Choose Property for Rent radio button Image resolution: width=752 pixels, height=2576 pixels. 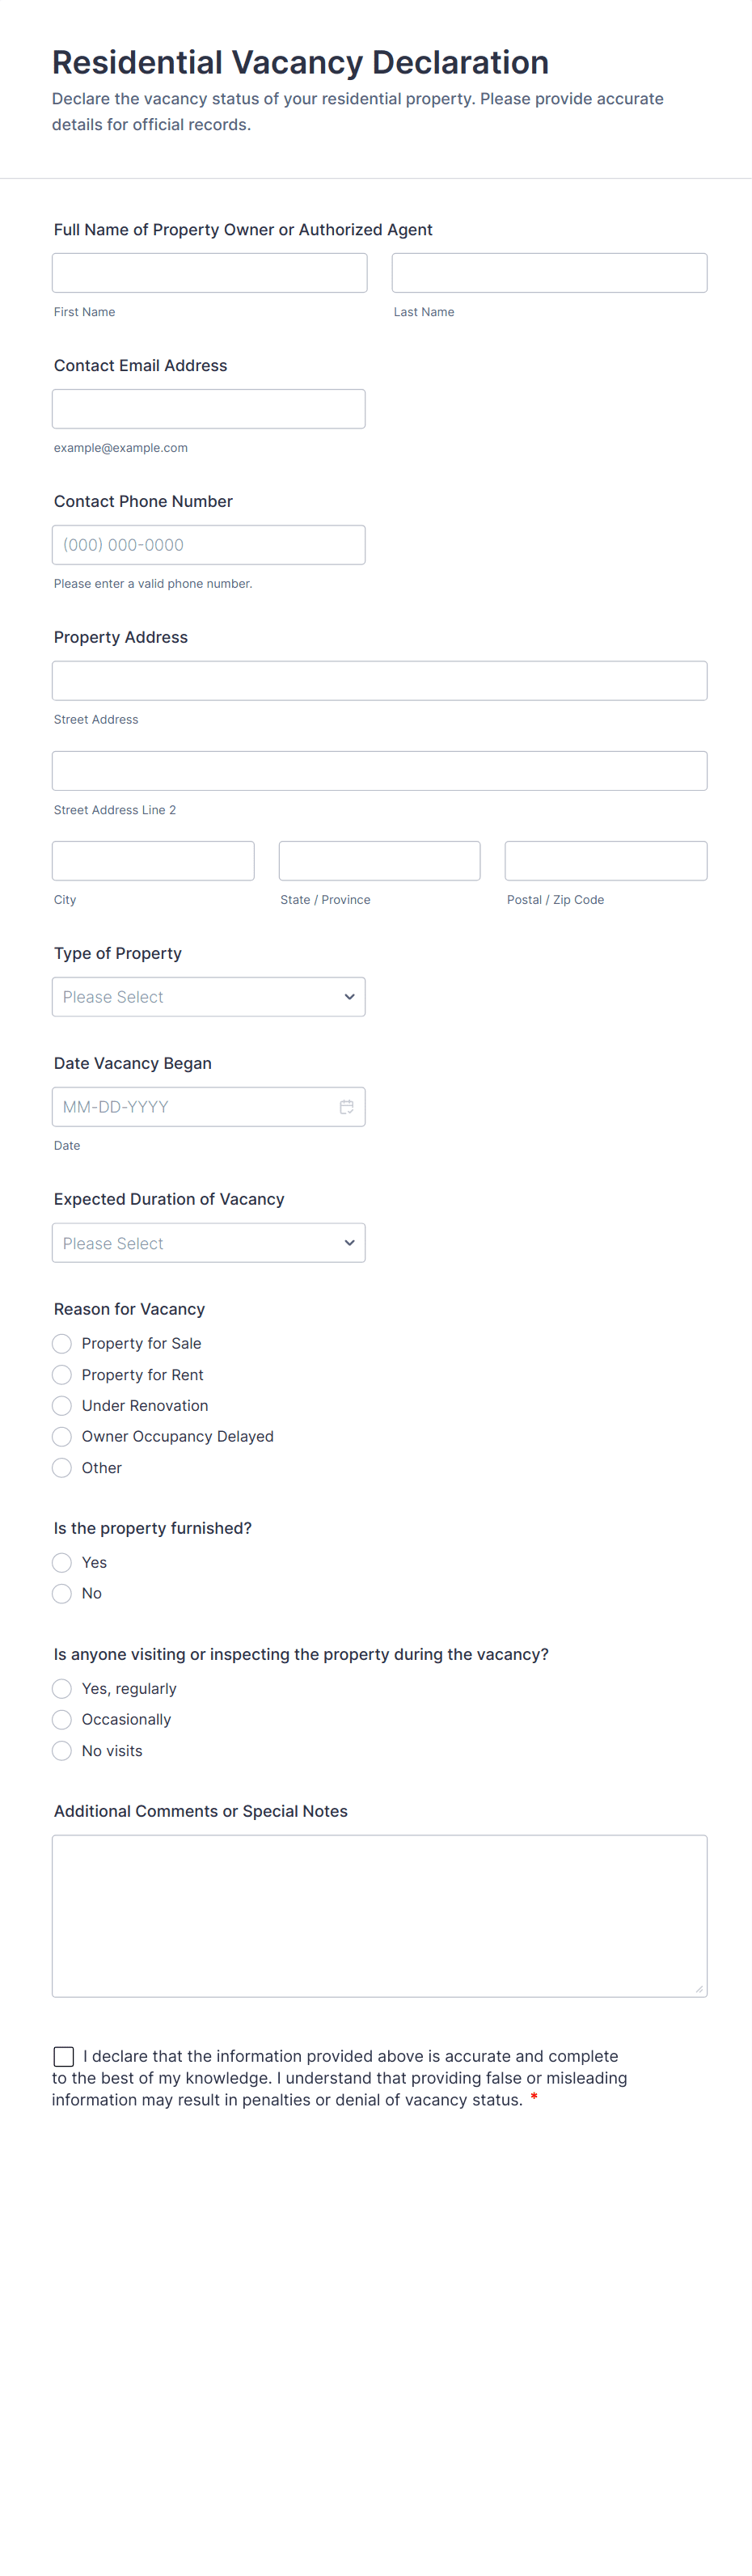point(62,1375)
